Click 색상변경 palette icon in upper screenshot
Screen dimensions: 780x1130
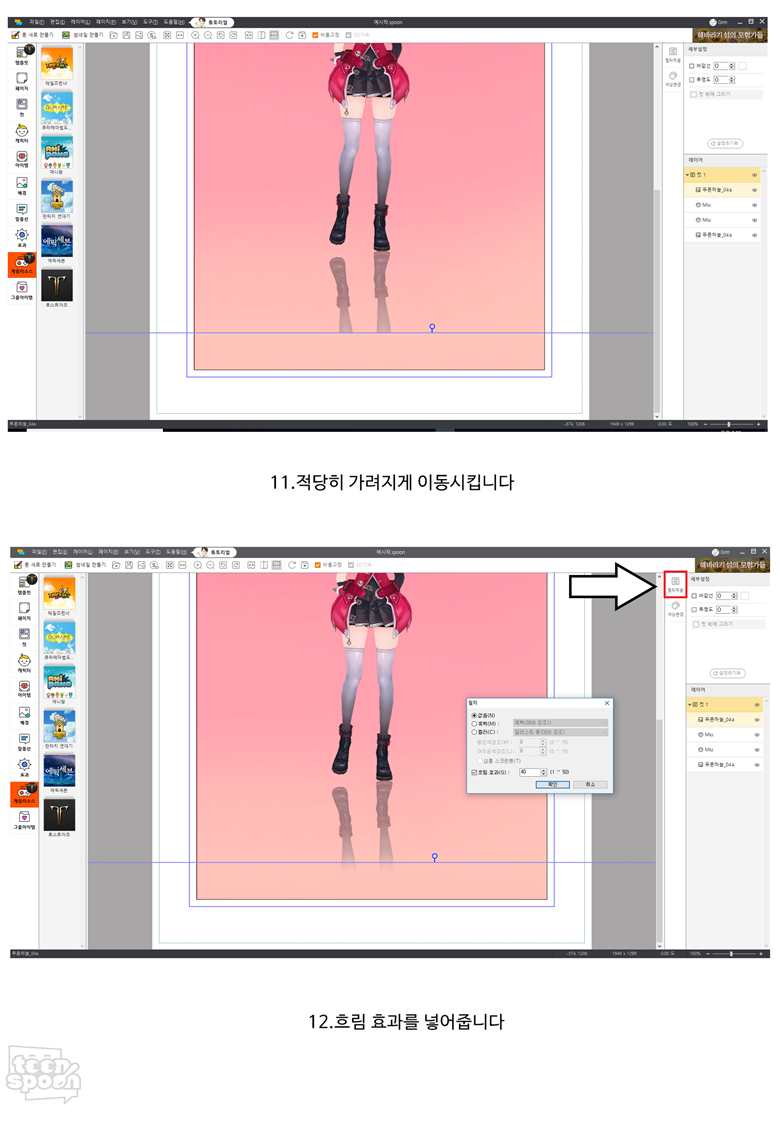pyautogui.click(x=673, y=79)
